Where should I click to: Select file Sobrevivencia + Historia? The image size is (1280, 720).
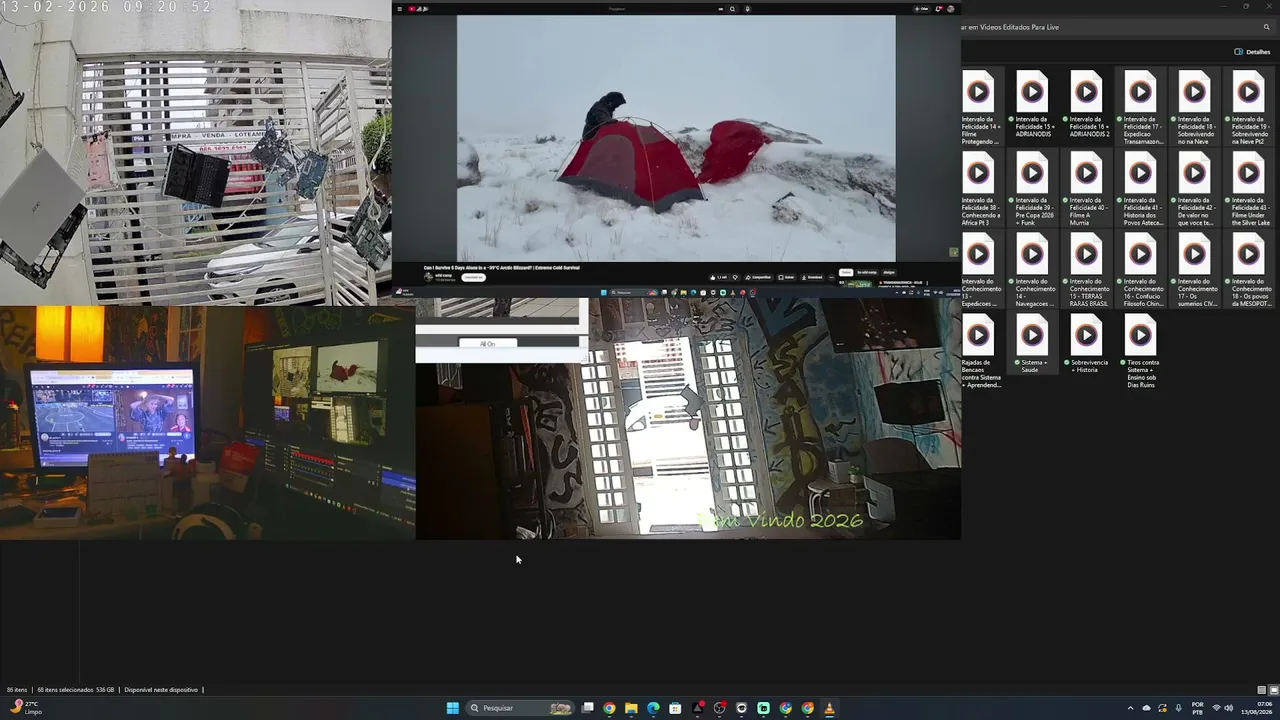(x=1087, y=345)
